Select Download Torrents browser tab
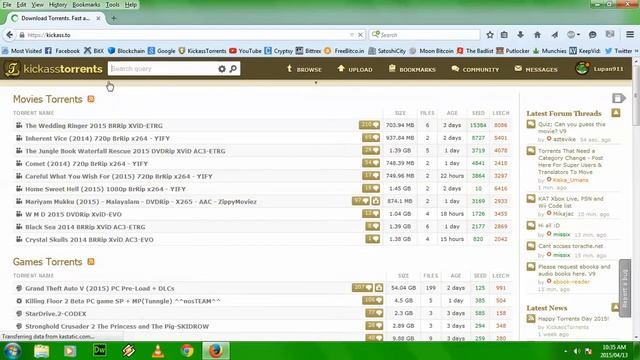This screenshot has width=640, height=360. pos(56,18)
